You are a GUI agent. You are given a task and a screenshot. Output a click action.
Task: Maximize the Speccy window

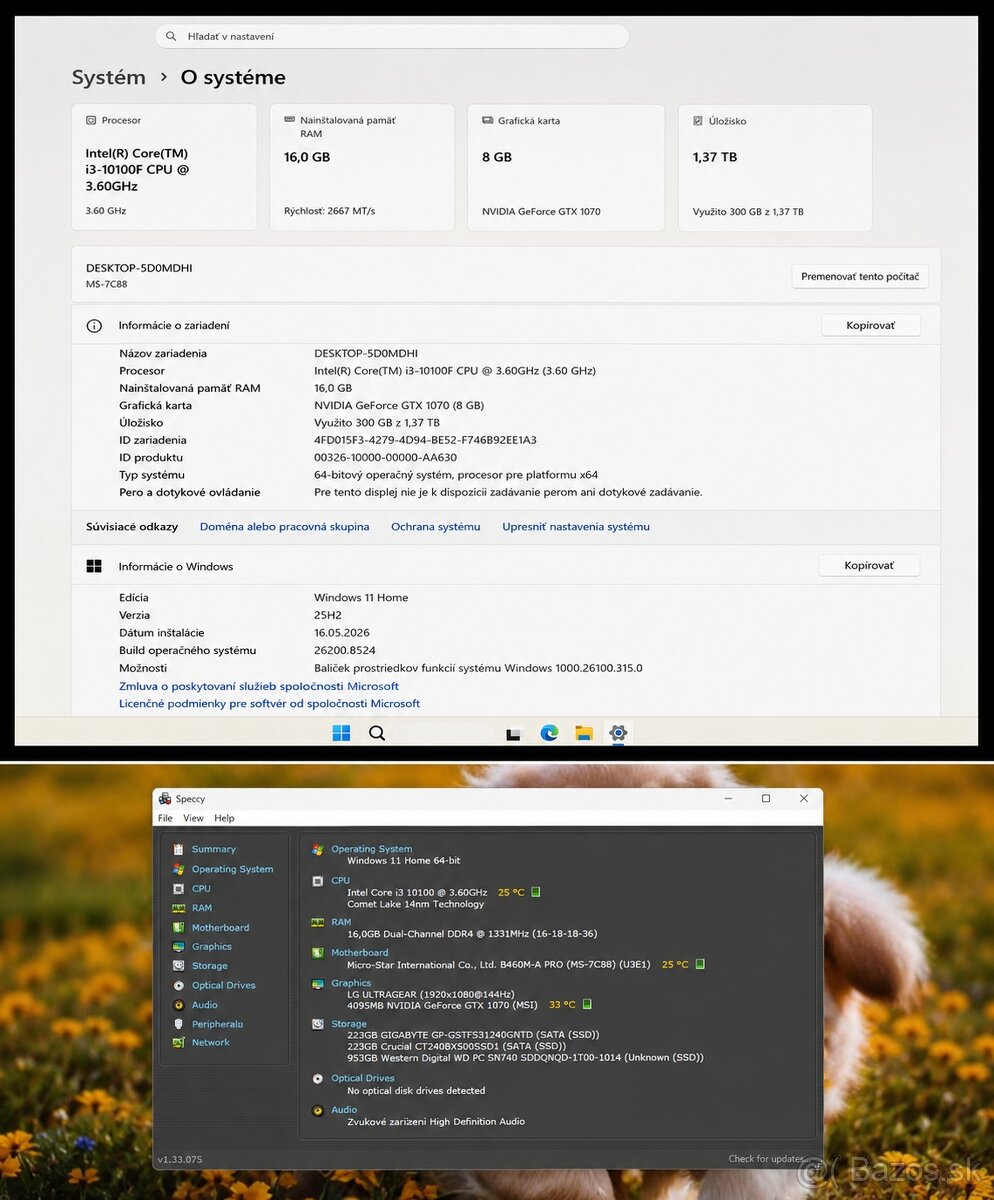point(766,798)
